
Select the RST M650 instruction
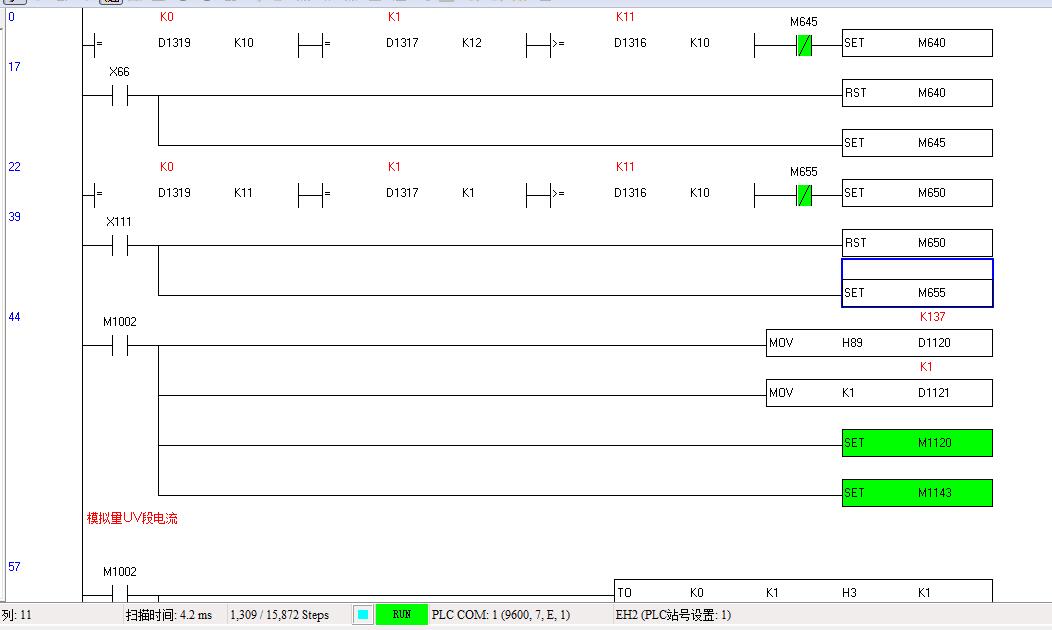click(917, 244)
